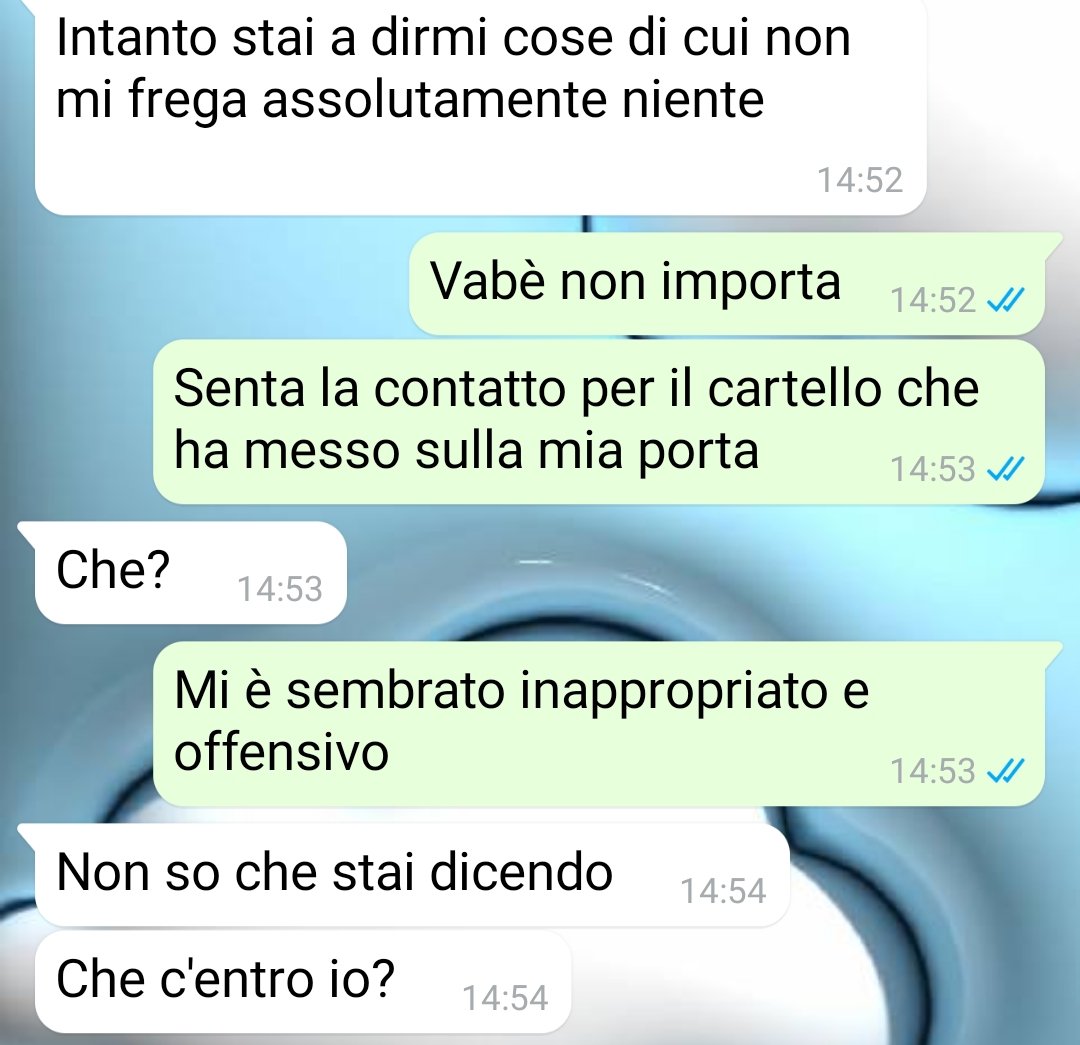Click the 14:54 timestamp beside 'Non so che stai dicendo'
The image size is (1080, 1045).
[723, 891]
